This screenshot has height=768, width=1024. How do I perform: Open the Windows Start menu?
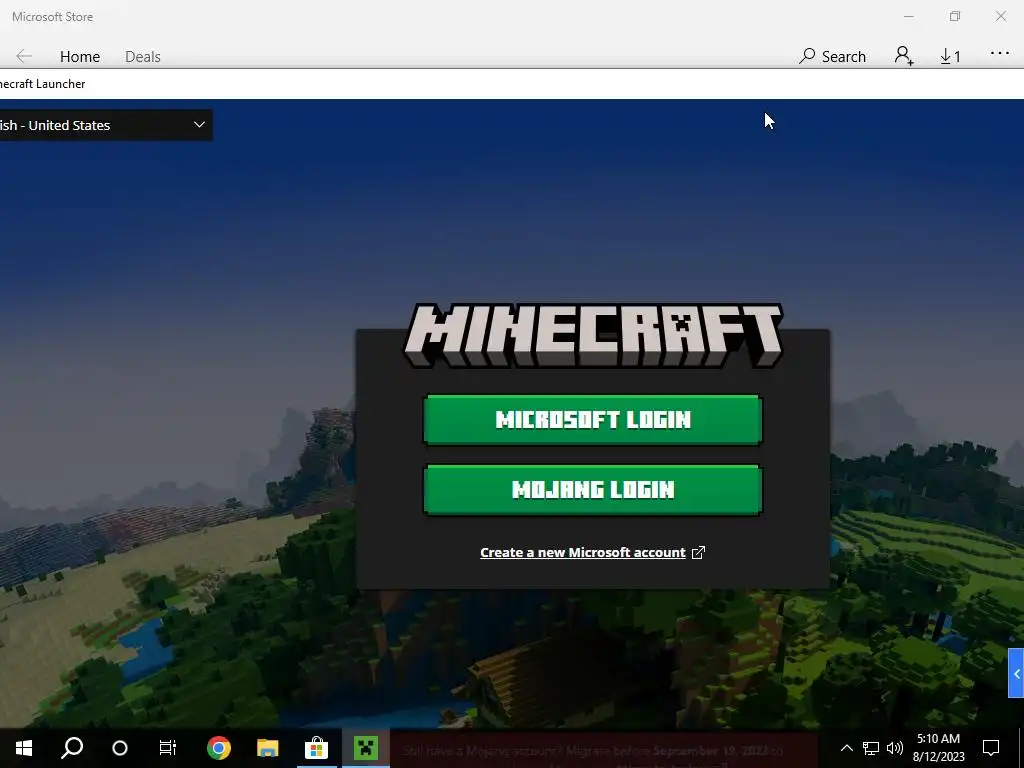pyautogui.click(x=24, y=748)
